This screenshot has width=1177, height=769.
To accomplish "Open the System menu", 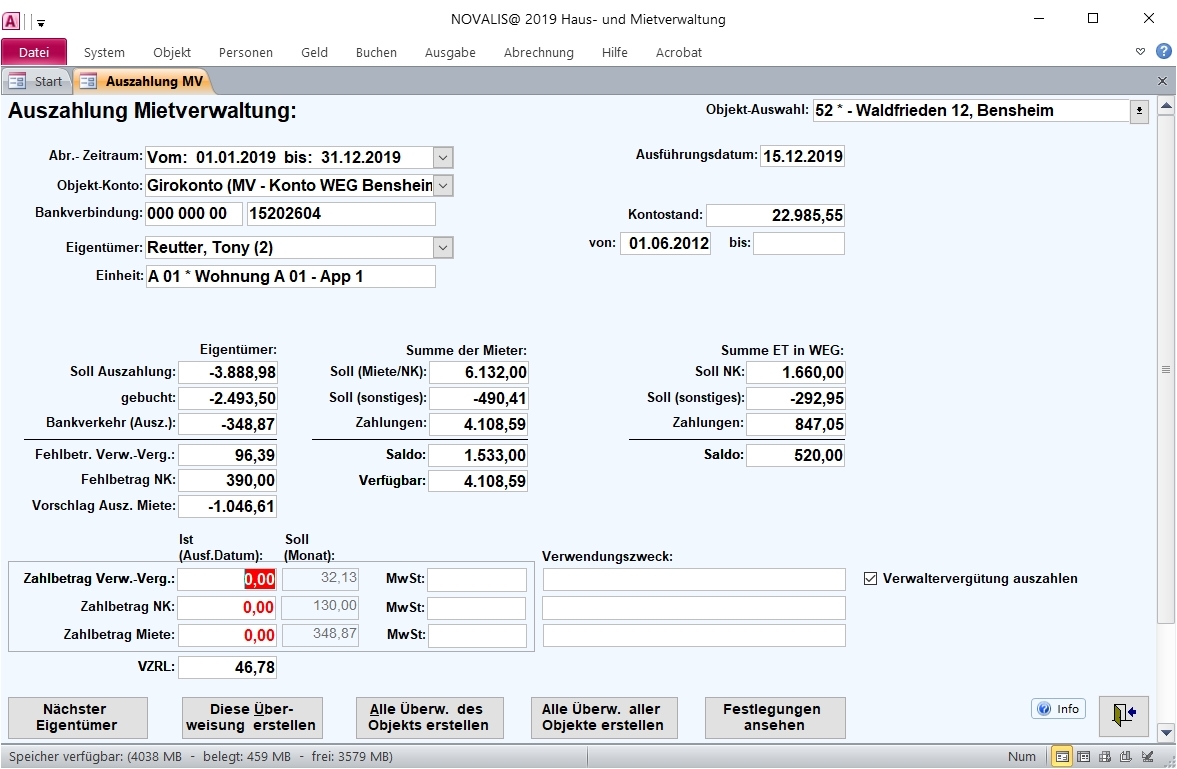I will pyautogui.click(x=104, y=52).
